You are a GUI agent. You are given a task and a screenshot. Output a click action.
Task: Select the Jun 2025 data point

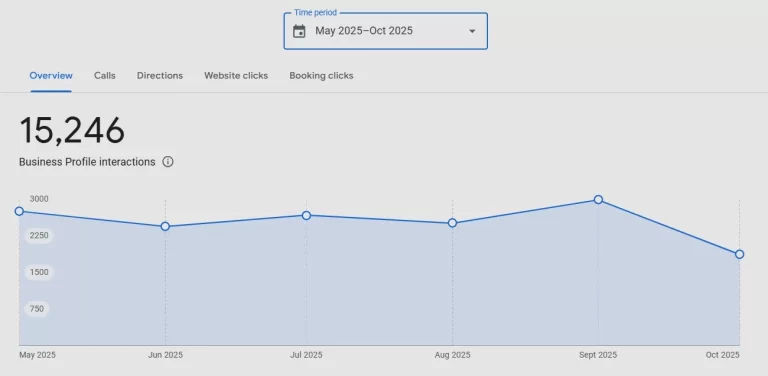click(x=165, y=226)
